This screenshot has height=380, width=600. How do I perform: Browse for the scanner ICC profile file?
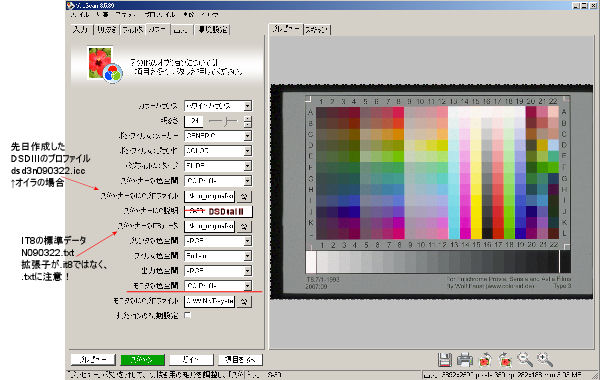pyautogui.click(x=244, y=196)
